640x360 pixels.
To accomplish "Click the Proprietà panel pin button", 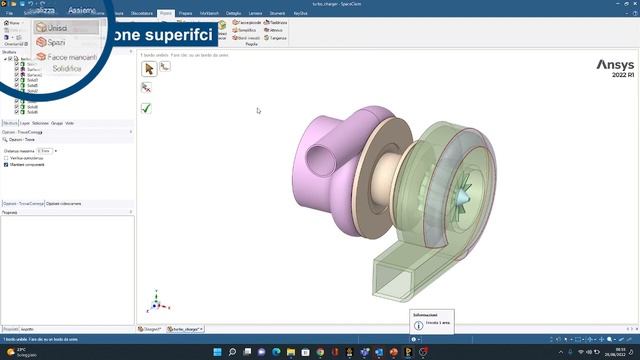I will [x=131, y=212].
